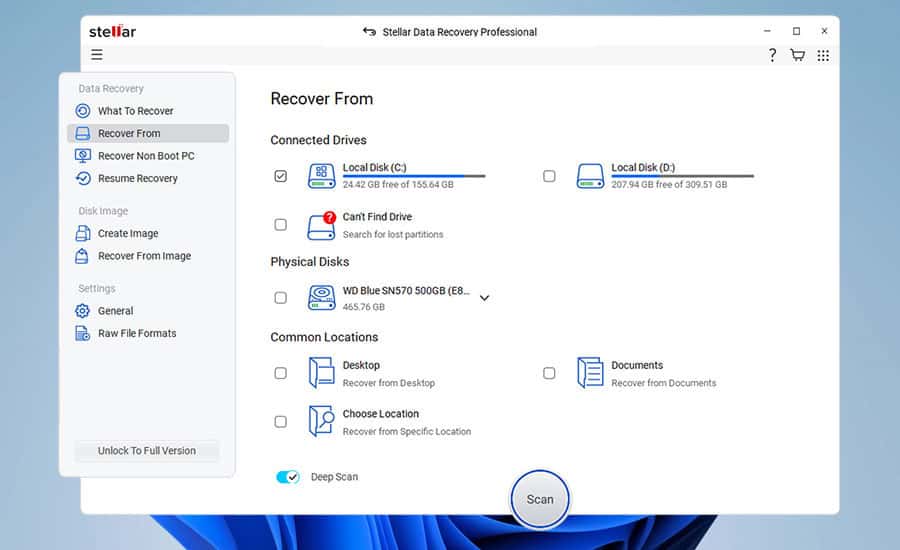Click Recover from Desktop text

(389, 383)
